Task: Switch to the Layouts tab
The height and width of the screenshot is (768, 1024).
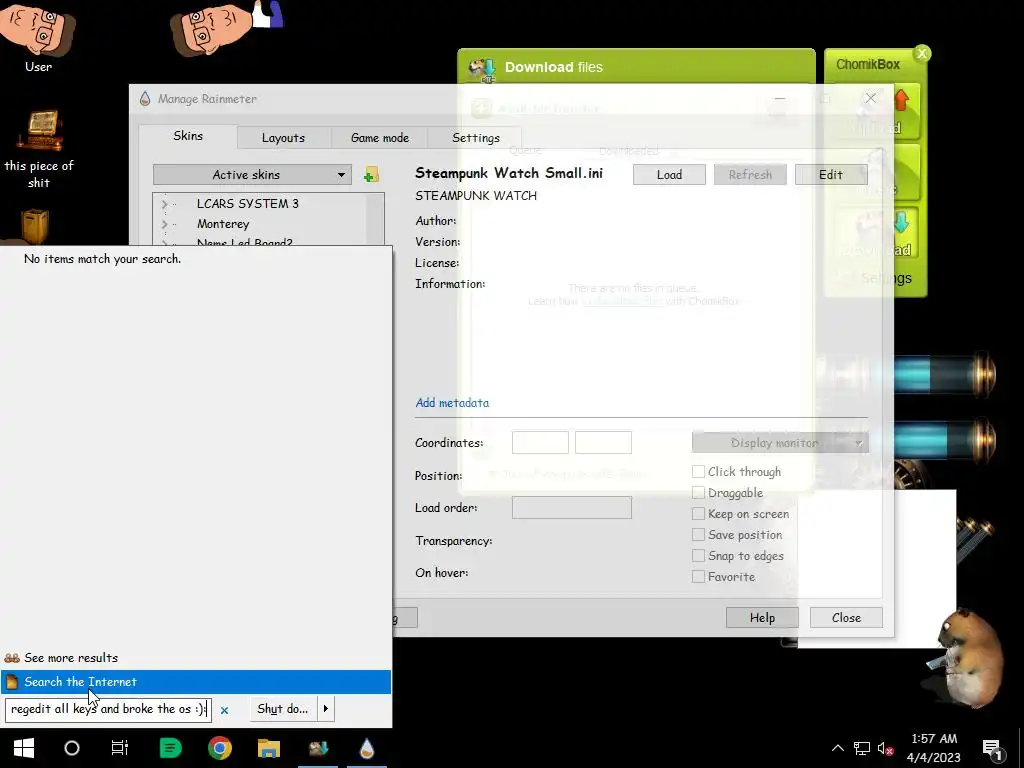Action: click(283, 138)
